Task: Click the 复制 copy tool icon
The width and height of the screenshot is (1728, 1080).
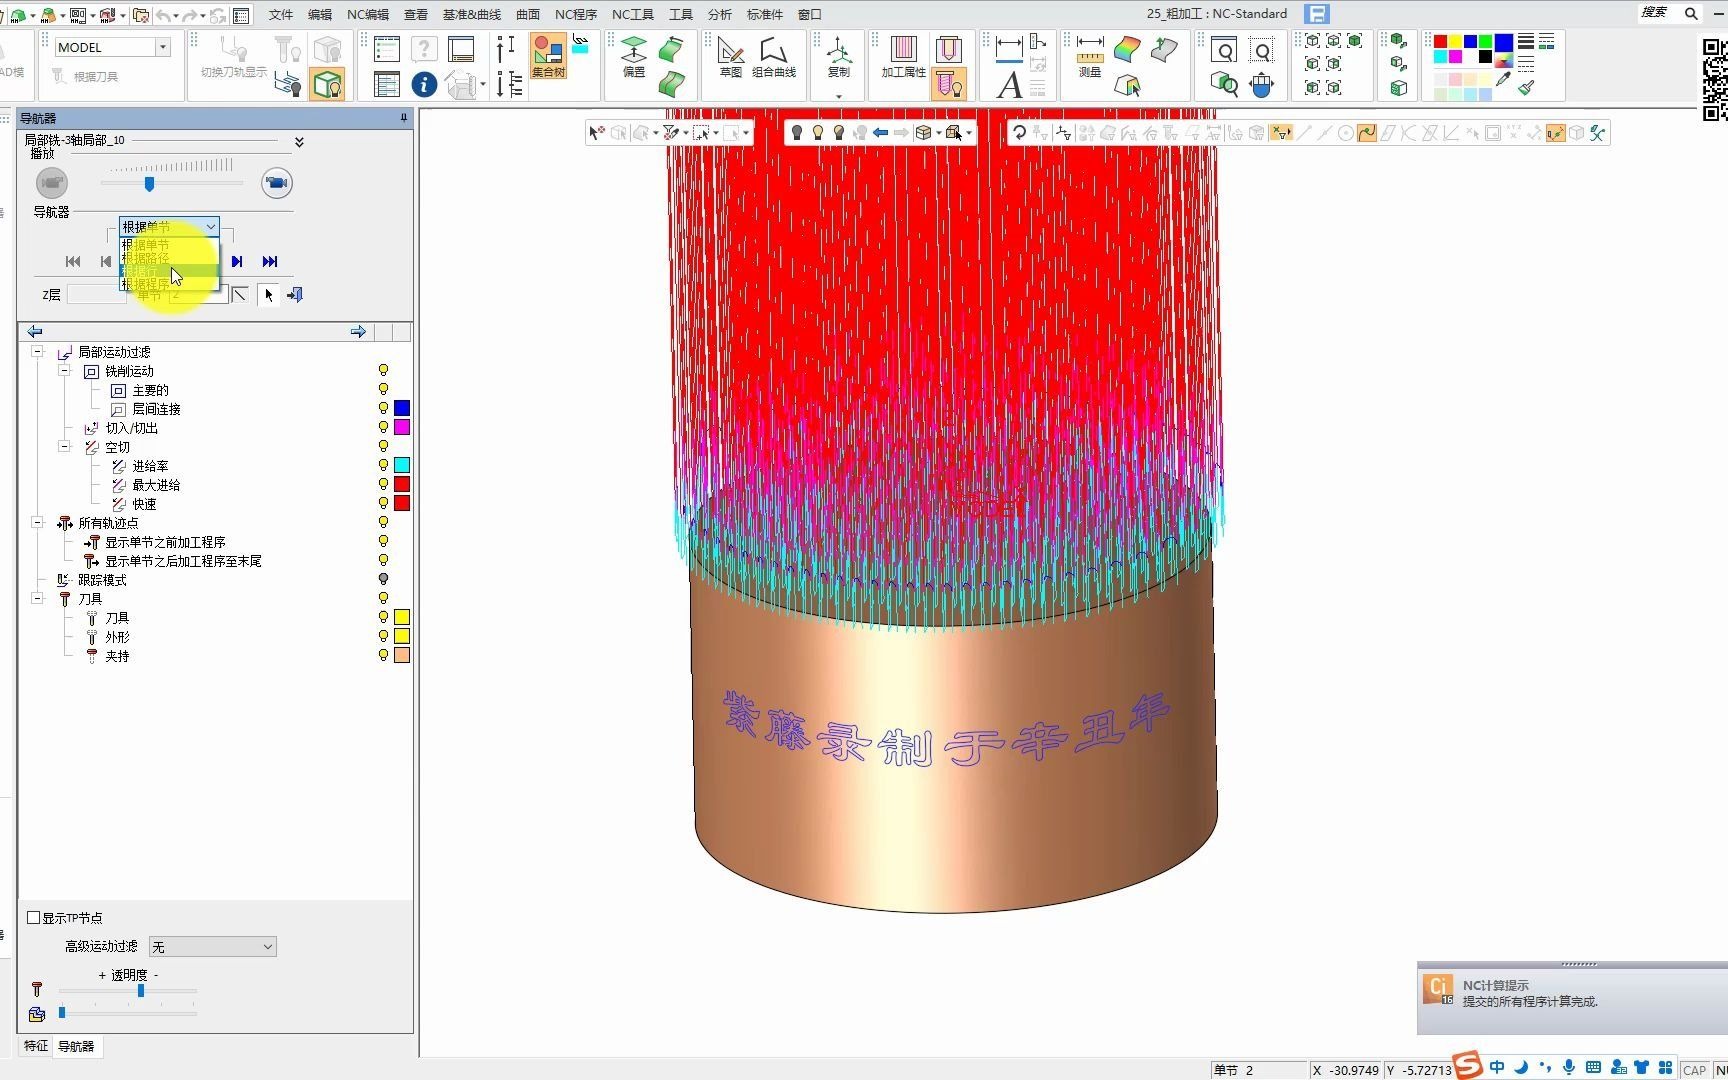Action: pos(839,56)
